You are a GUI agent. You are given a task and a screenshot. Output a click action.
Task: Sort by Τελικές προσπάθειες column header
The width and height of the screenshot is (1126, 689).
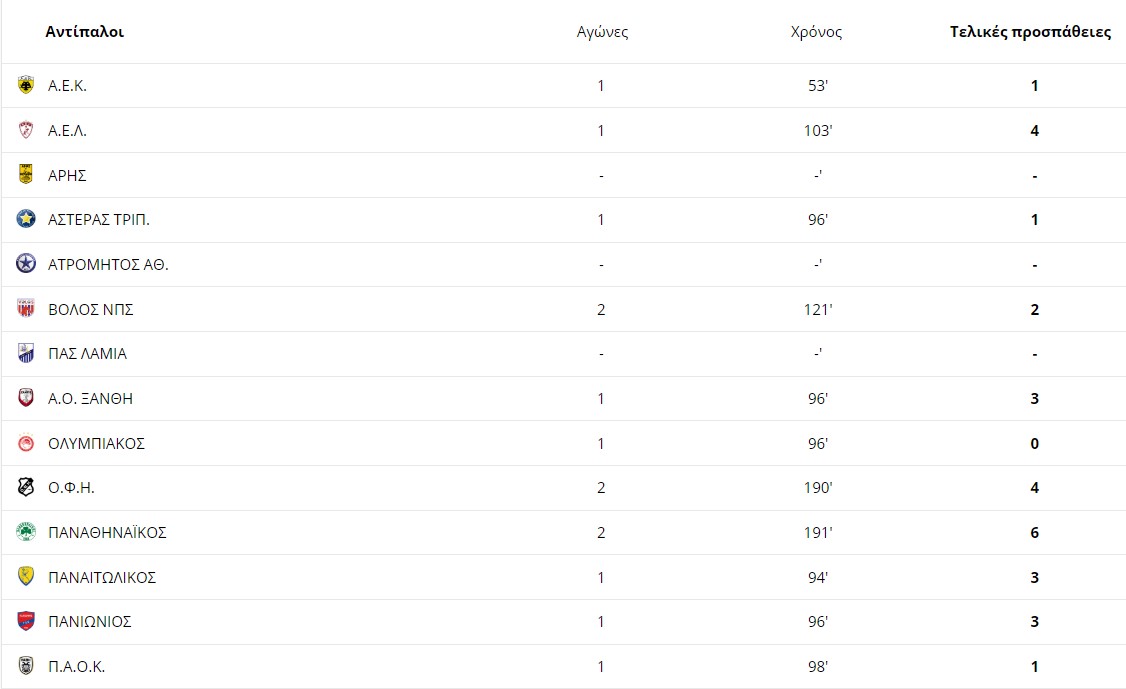(x=1030, y=32)
